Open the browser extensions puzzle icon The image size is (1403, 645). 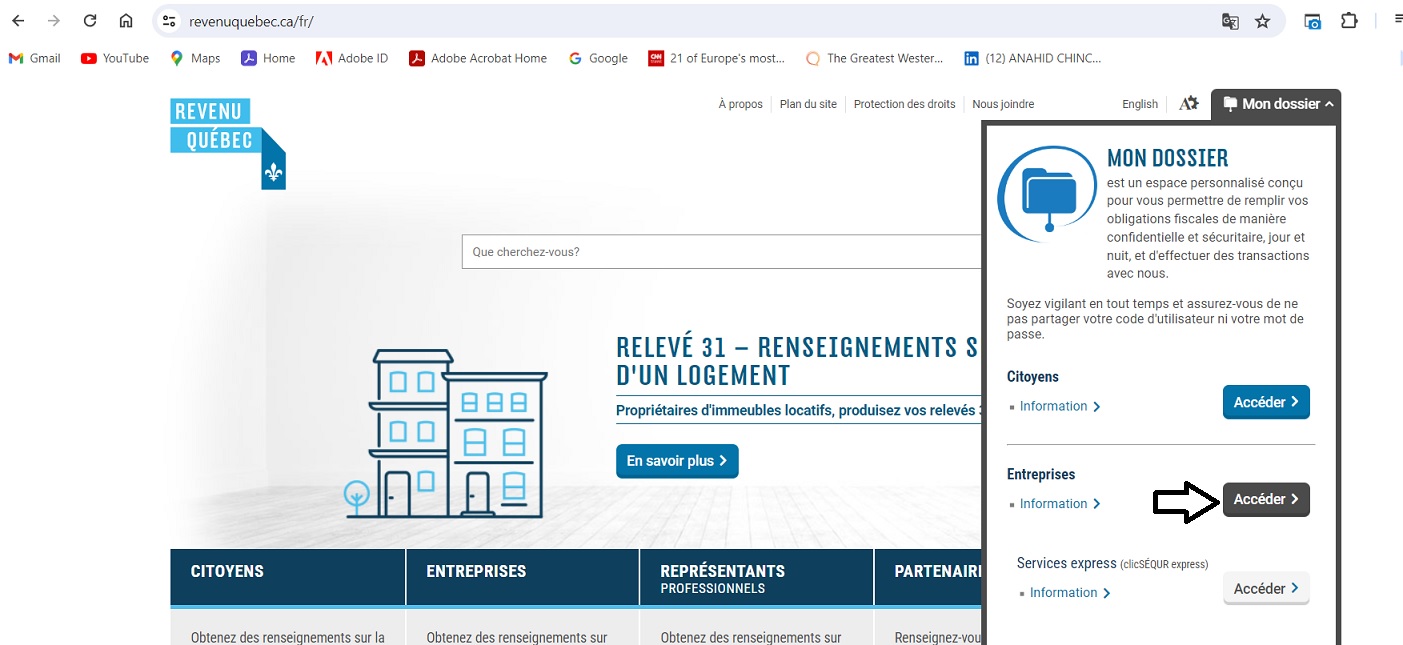coord(1349,21)
